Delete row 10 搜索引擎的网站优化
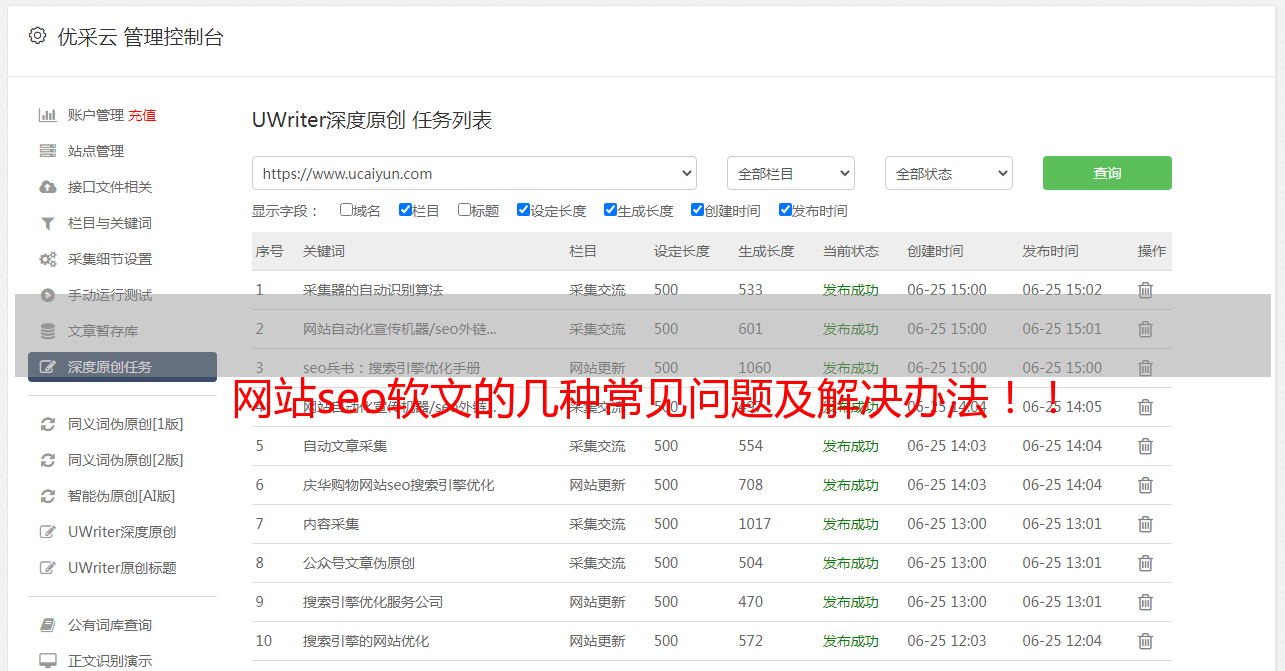 click(x=1146, y=641)
